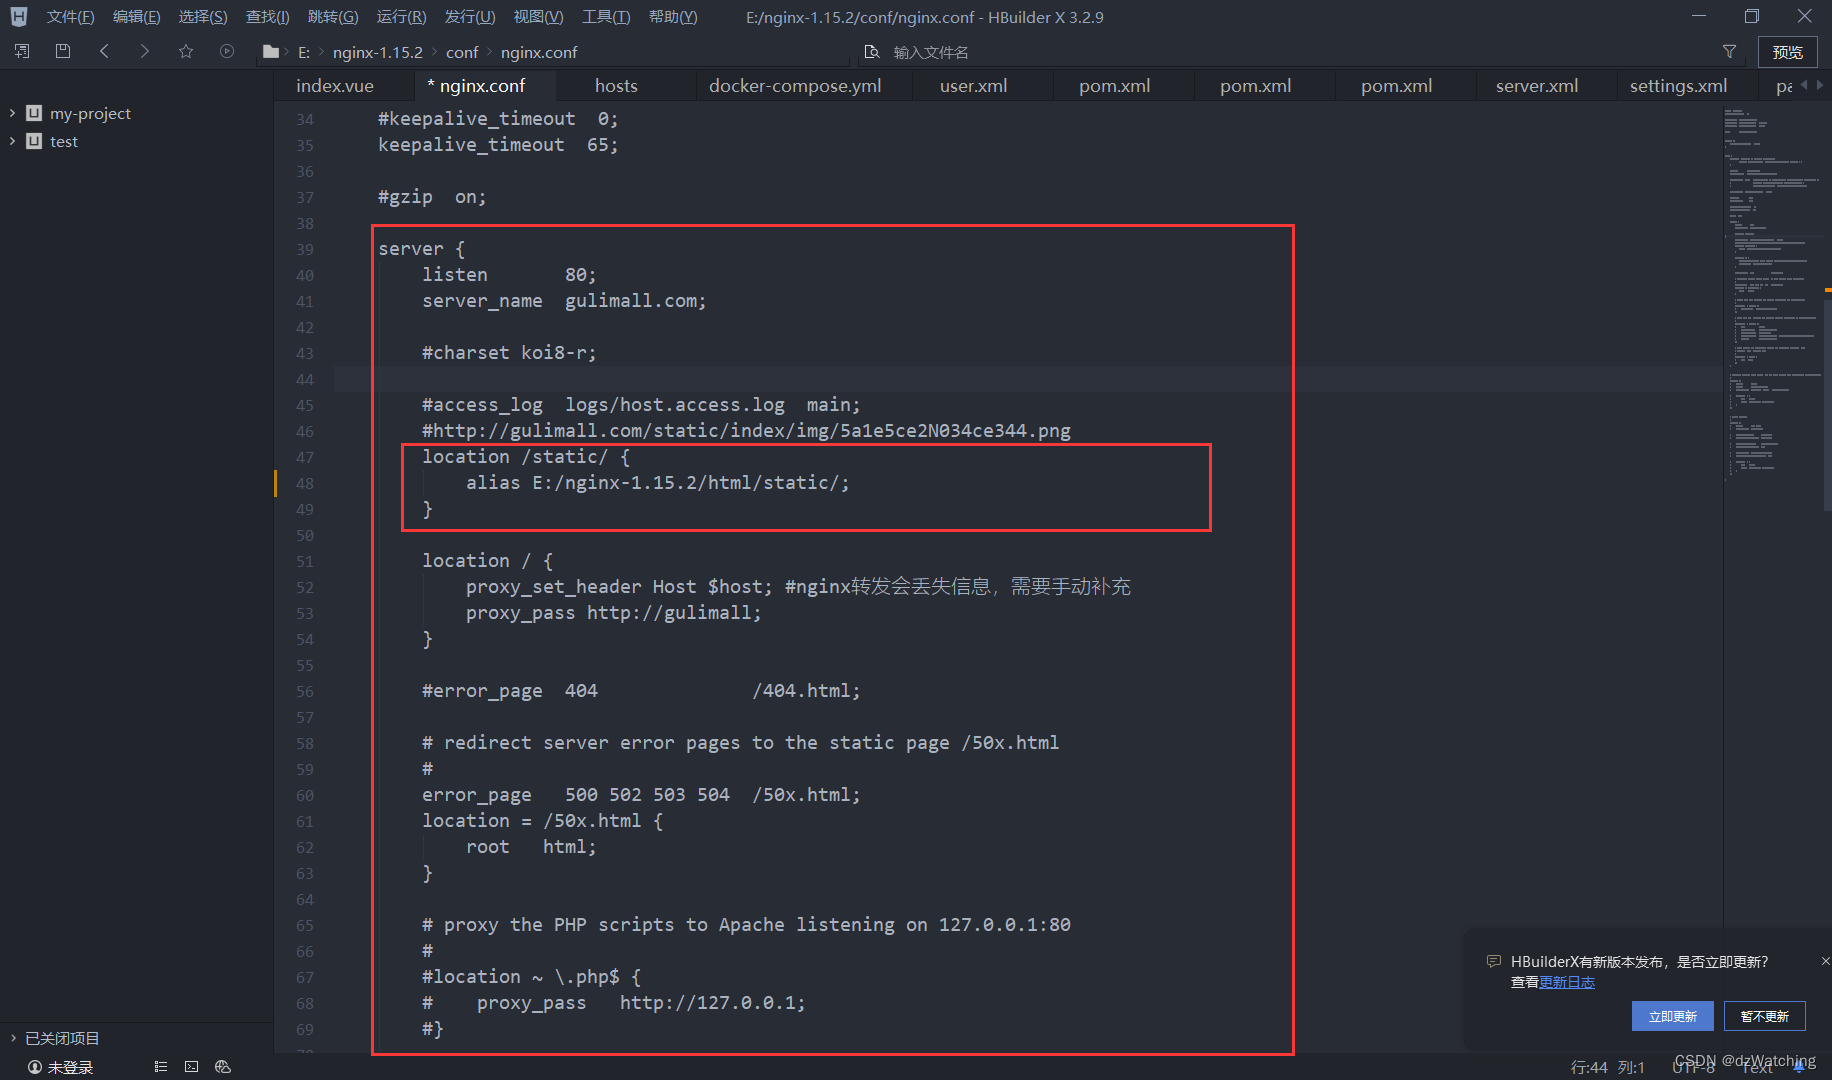Click the 'keepalive_timeout 65;' line
This screenshot has width=1832, height=1080.
[498, 145]
